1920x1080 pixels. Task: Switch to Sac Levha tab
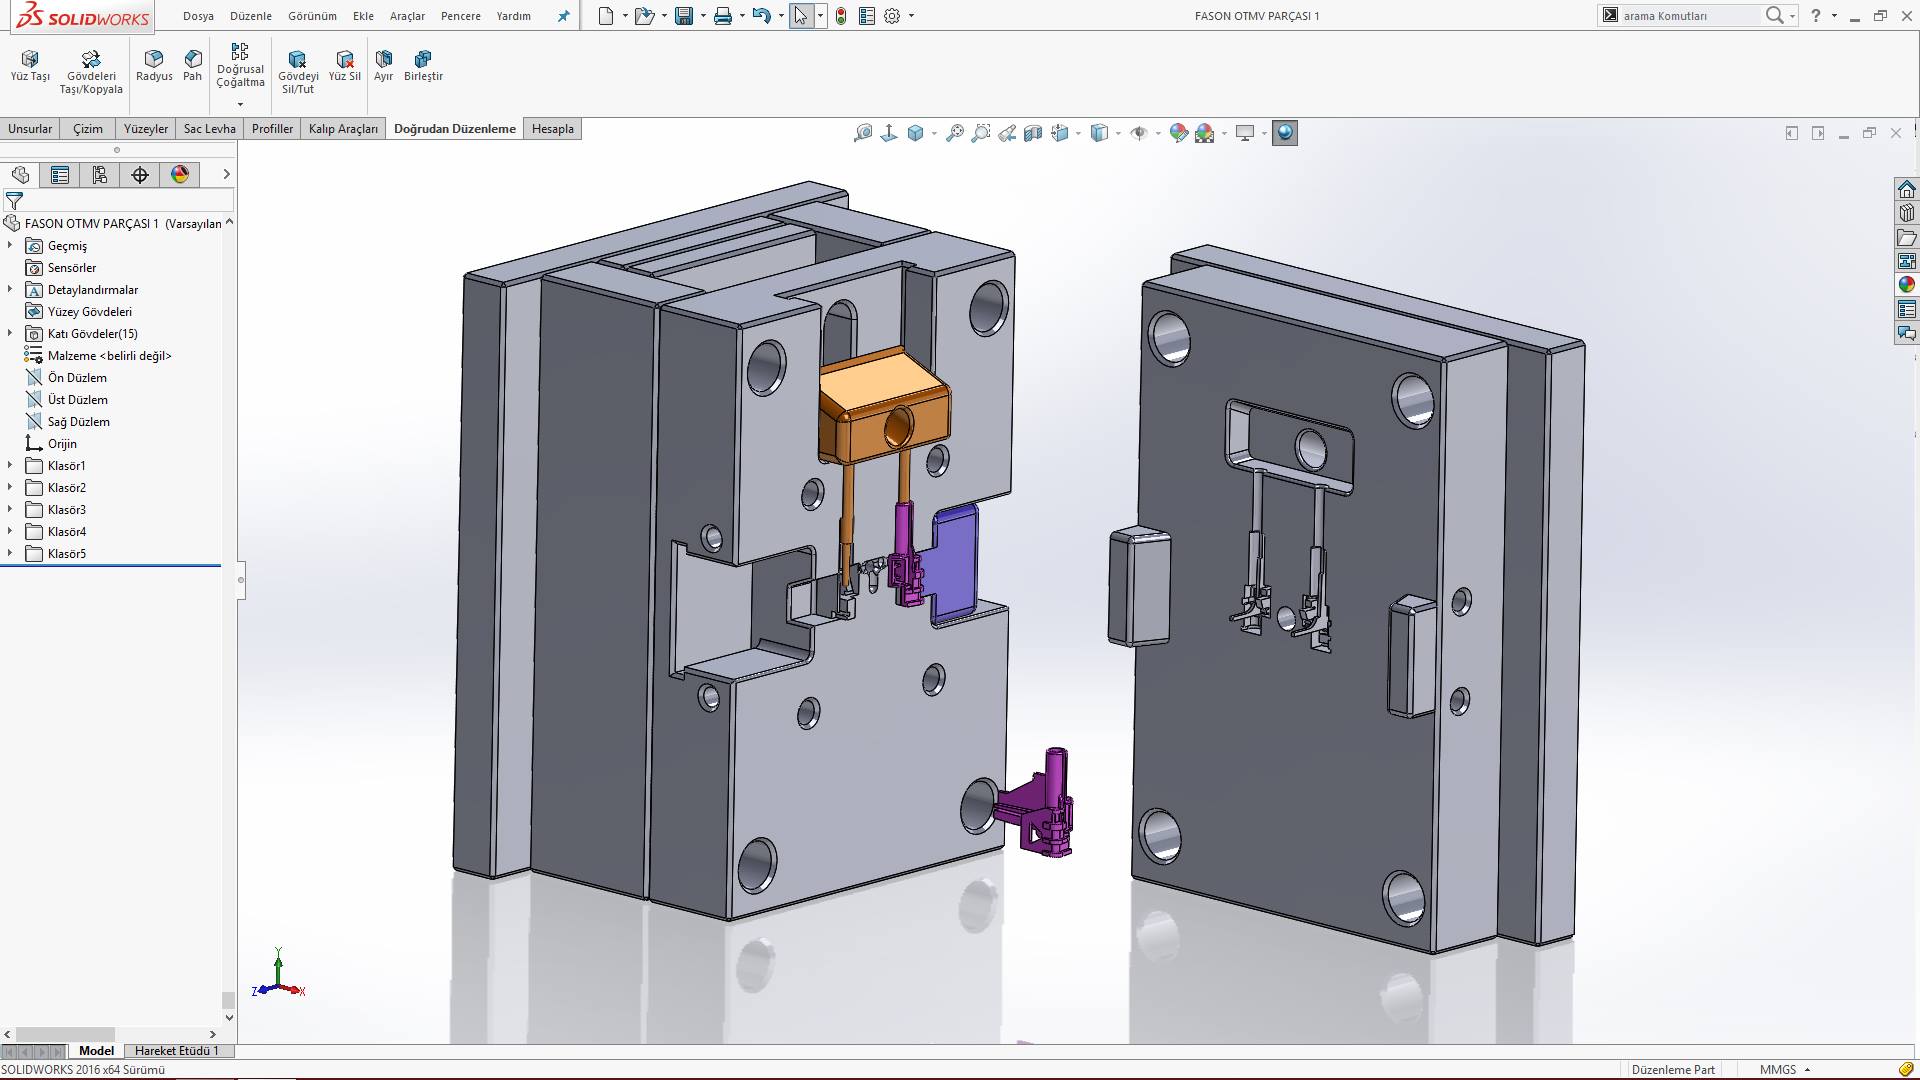(210, 129)
